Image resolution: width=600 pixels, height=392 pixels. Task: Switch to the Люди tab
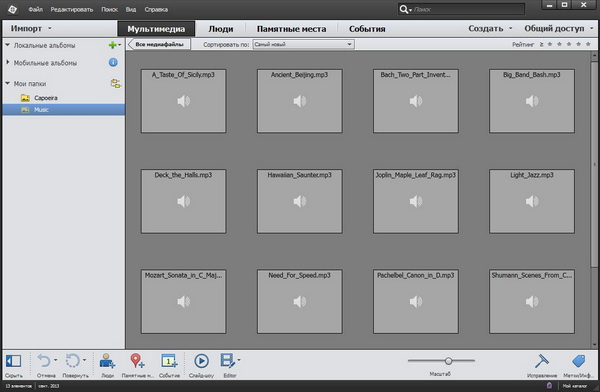(220, 29)
